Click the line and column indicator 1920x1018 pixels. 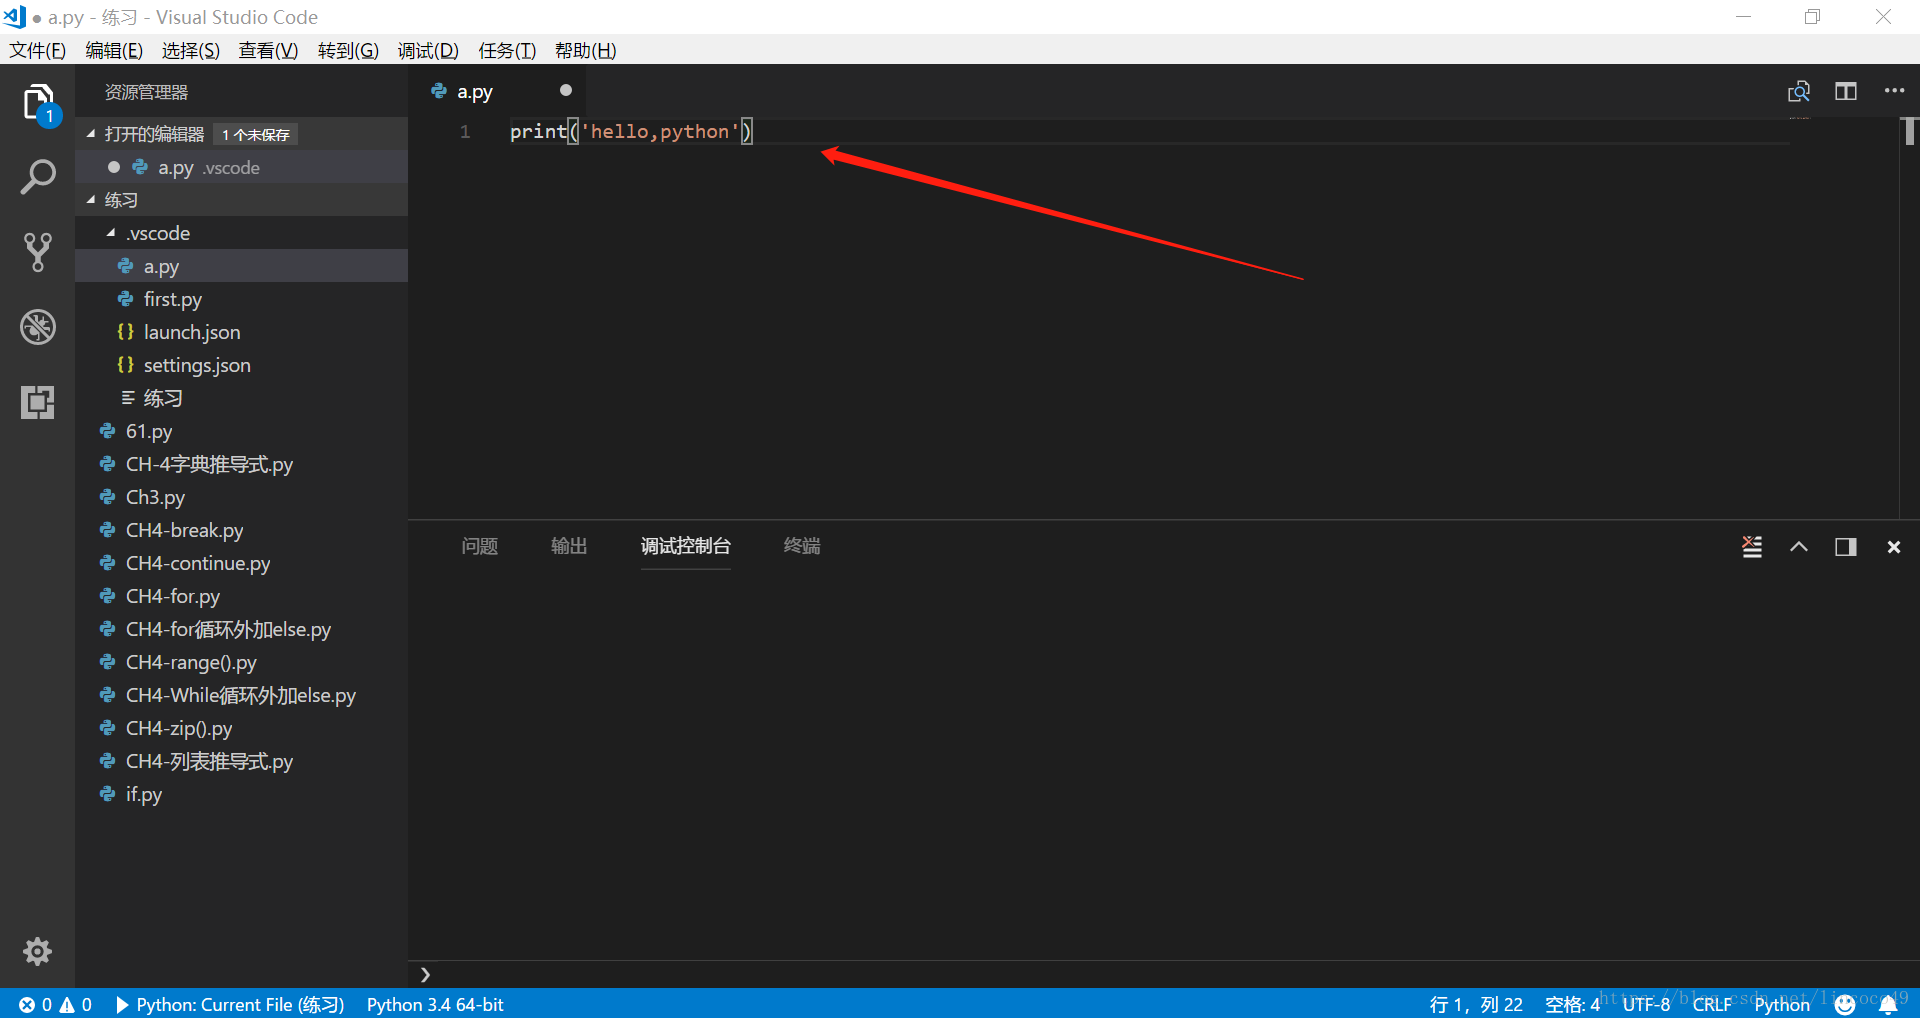tap(1476, 1004)
